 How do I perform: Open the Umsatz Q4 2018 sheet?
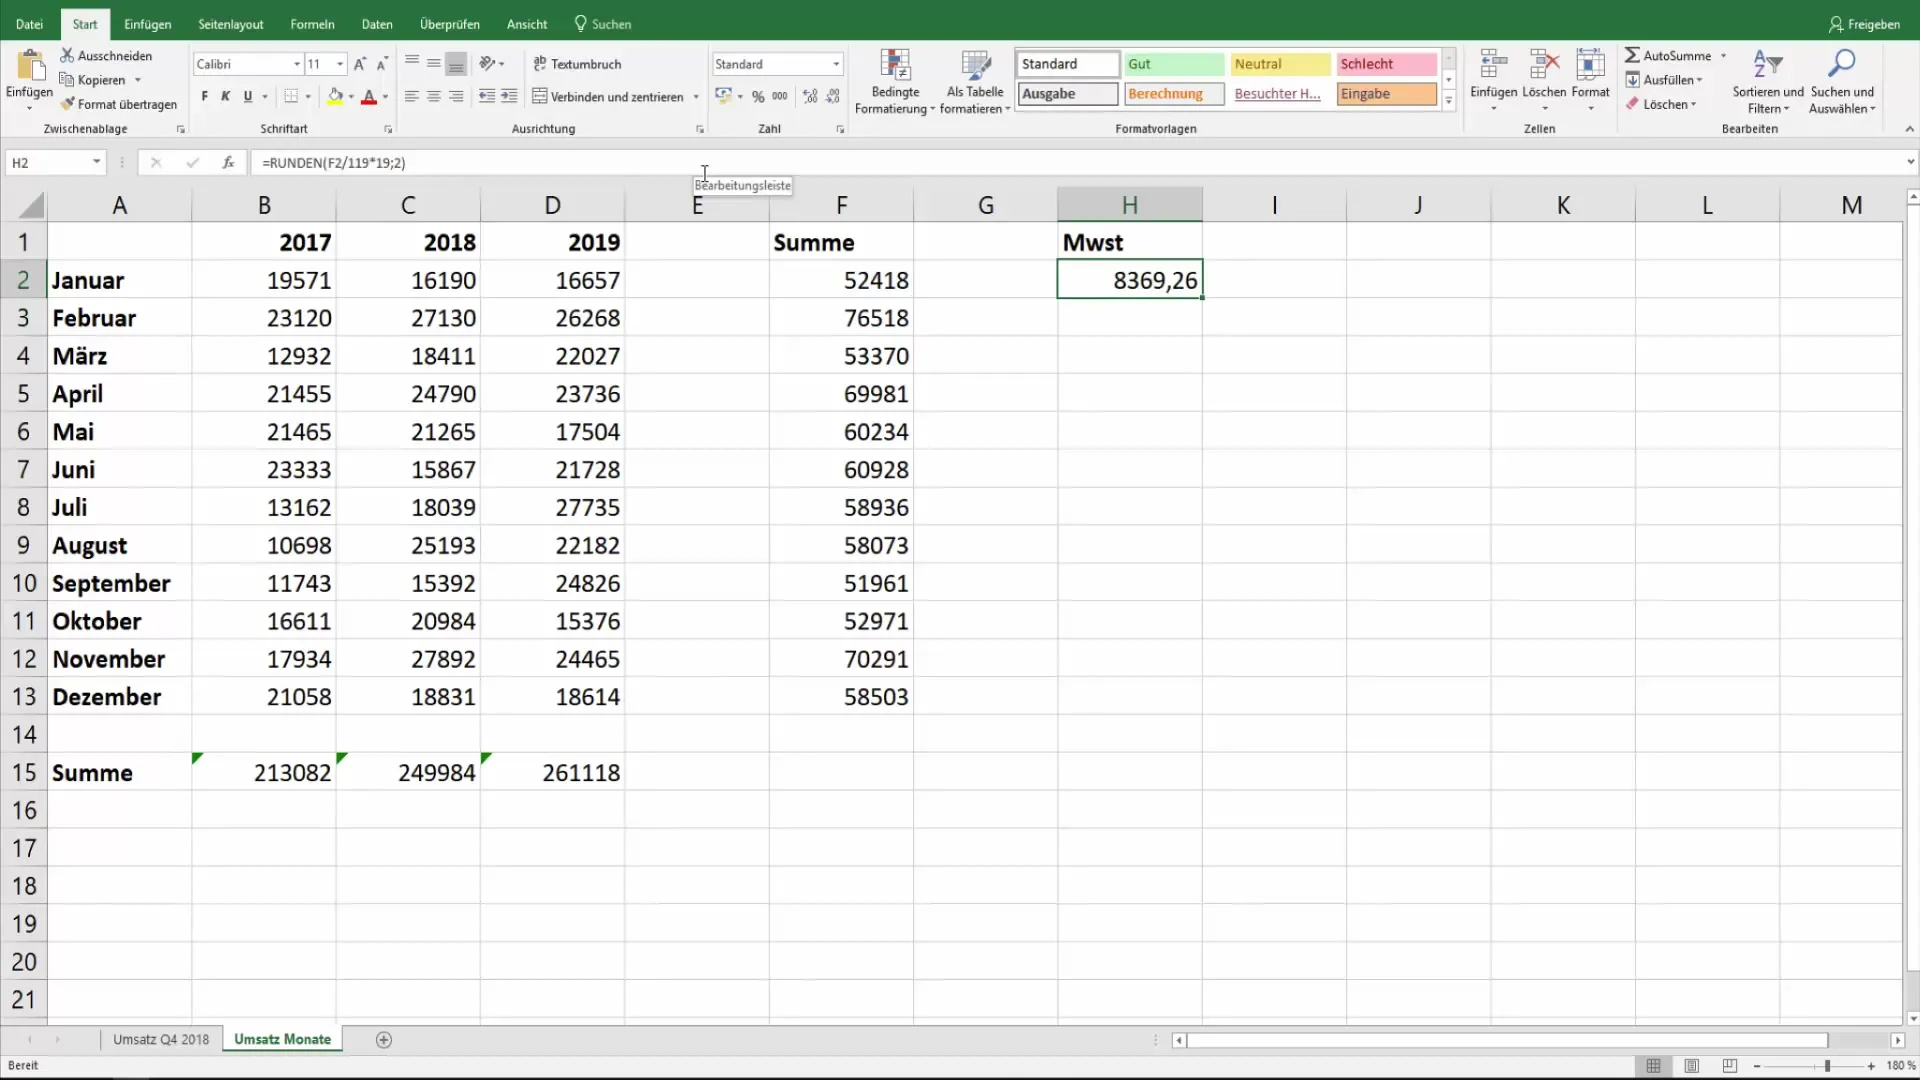point(161,1040)
